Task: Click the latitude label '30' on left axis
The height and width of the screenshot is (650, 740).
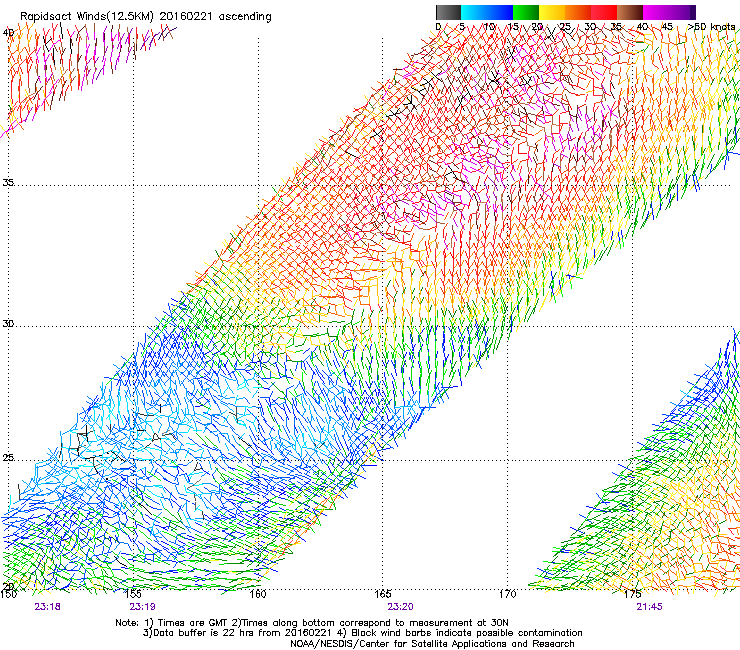Action: click(8, 324)
